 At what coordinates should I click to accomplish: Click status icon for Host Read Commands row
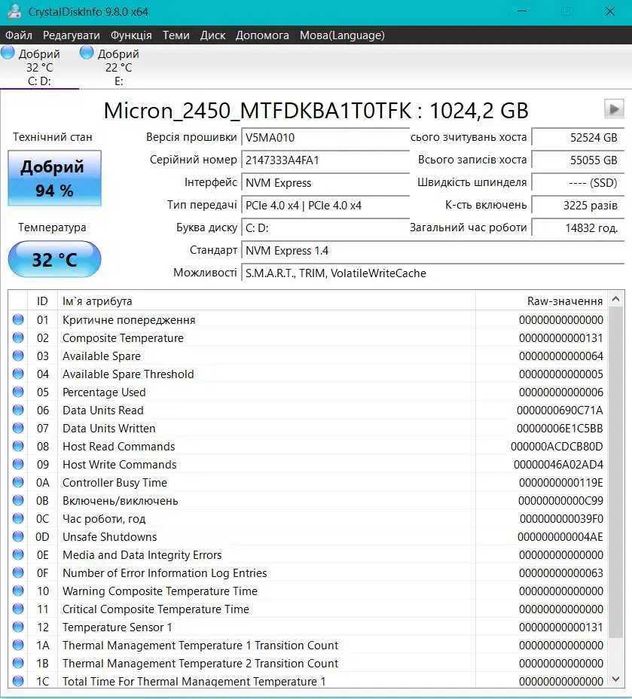(18, 446)
